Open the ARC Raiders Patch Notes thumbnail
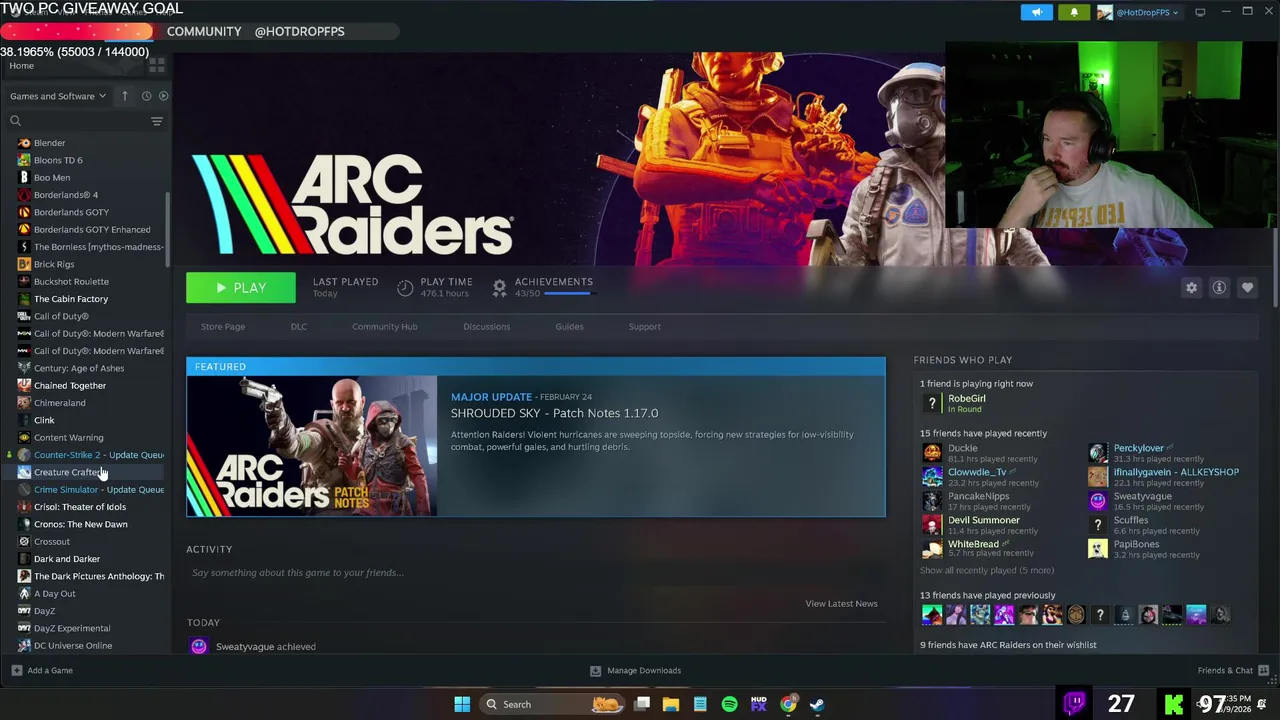This screenshot has height=720, width=1280. [312, 446]
